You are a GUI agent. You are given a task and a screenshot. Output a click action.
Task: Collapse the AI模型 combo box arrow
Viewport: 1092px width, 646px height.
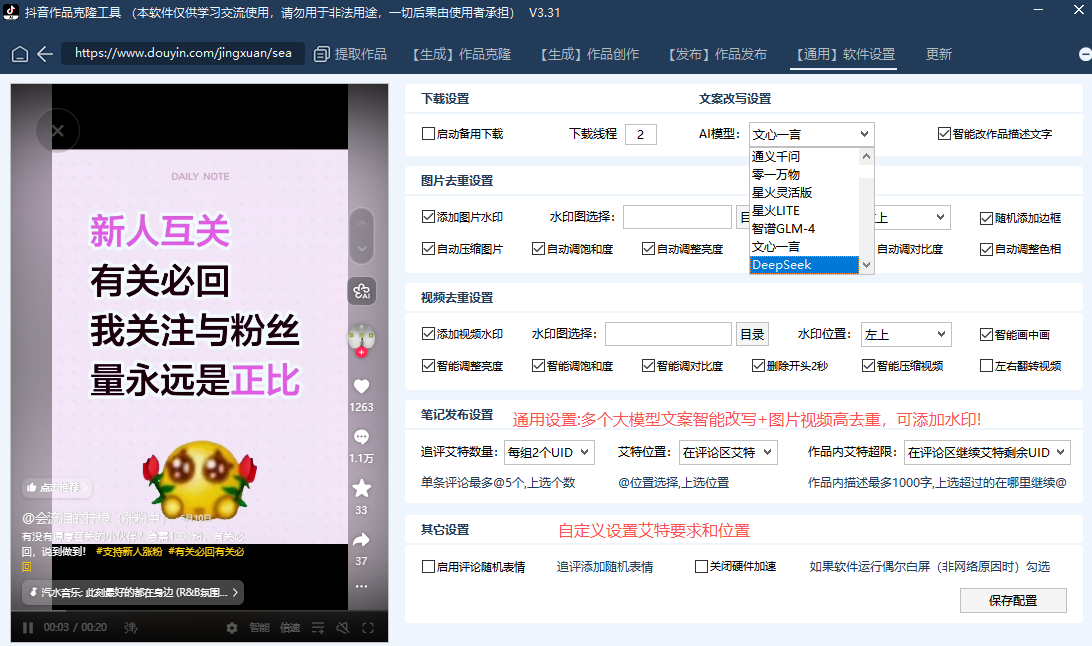pos(864,134)
